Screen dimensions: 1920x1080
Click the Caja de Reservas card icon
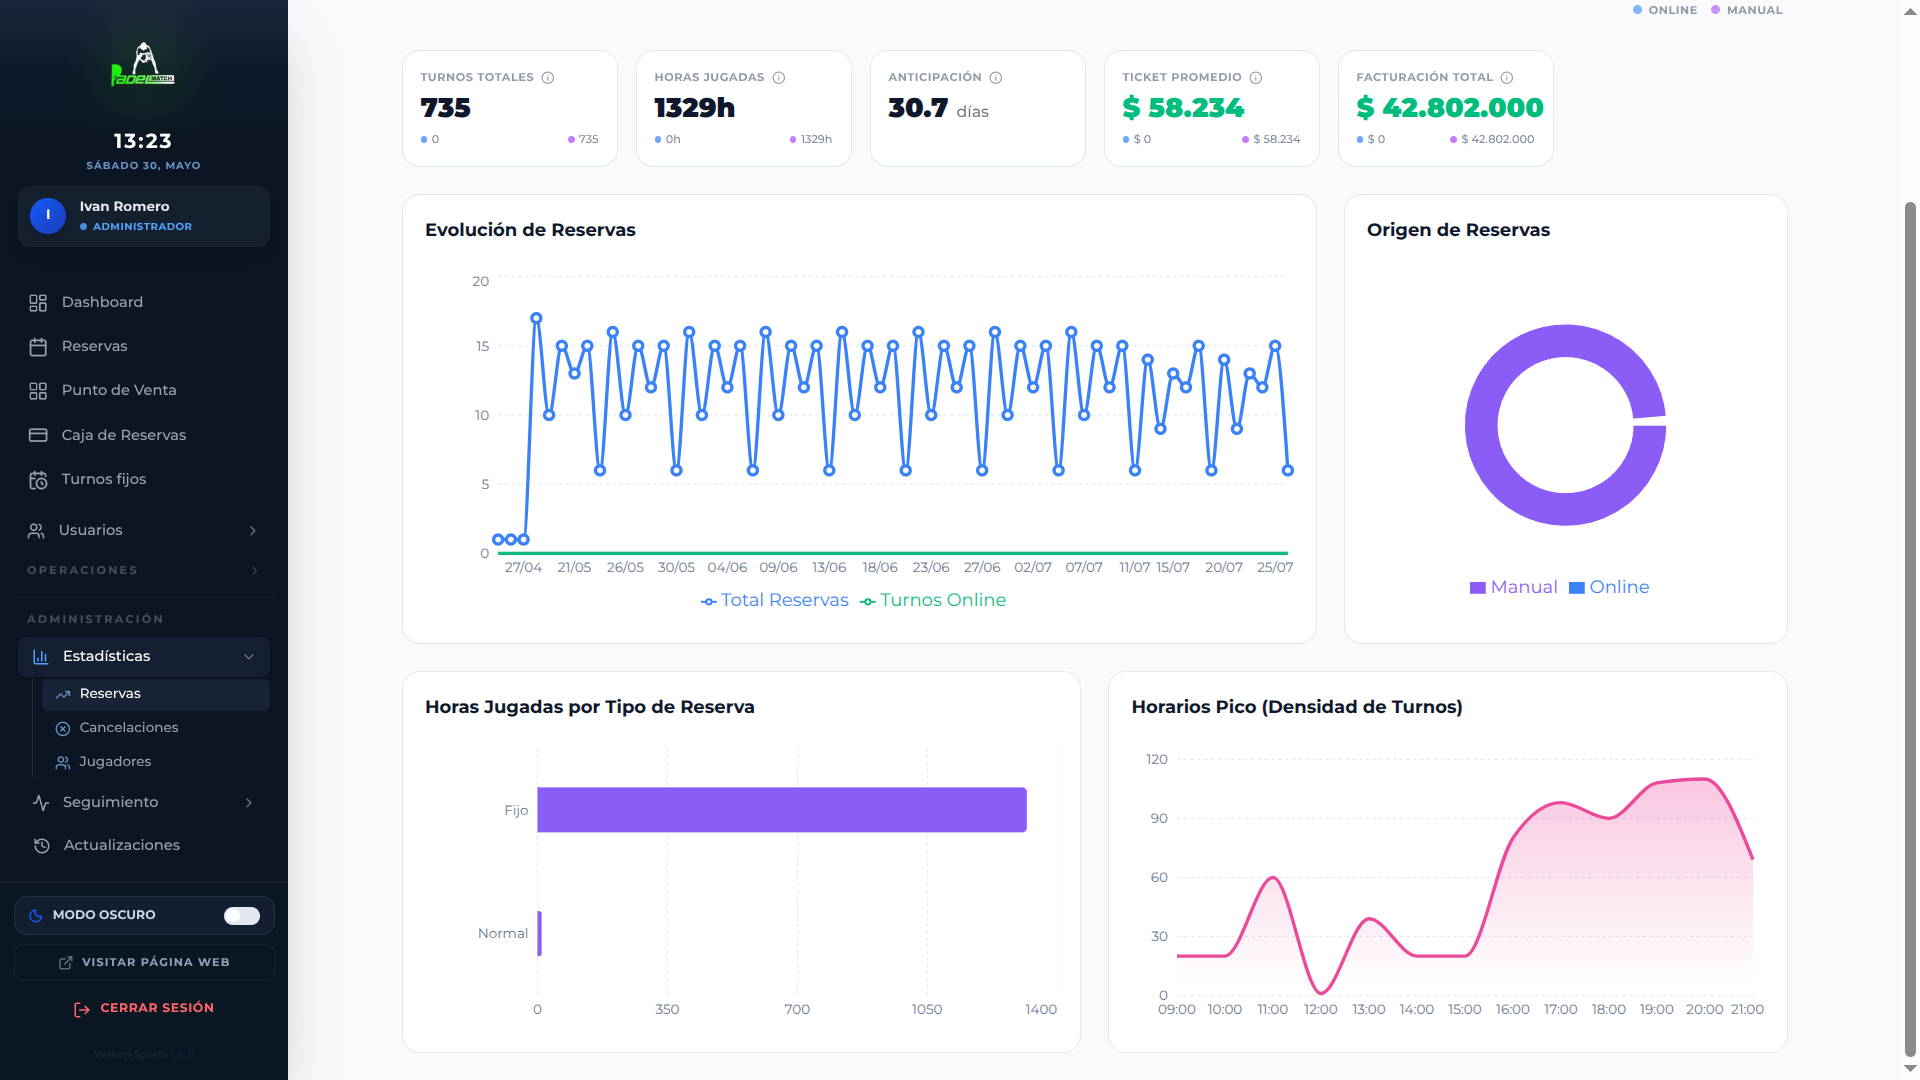click(x=38, y=435)
